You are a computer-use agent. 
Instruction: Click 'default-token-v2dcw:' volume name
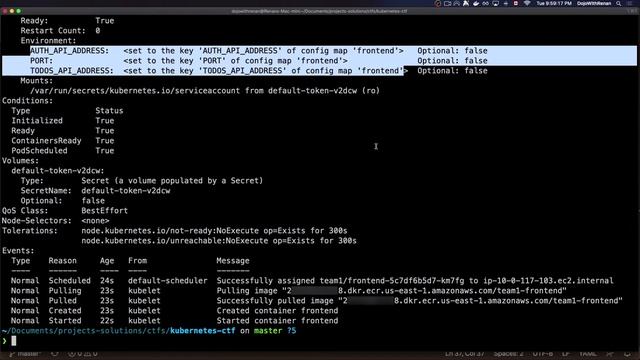pyautogui.click(x=58, y=171)
